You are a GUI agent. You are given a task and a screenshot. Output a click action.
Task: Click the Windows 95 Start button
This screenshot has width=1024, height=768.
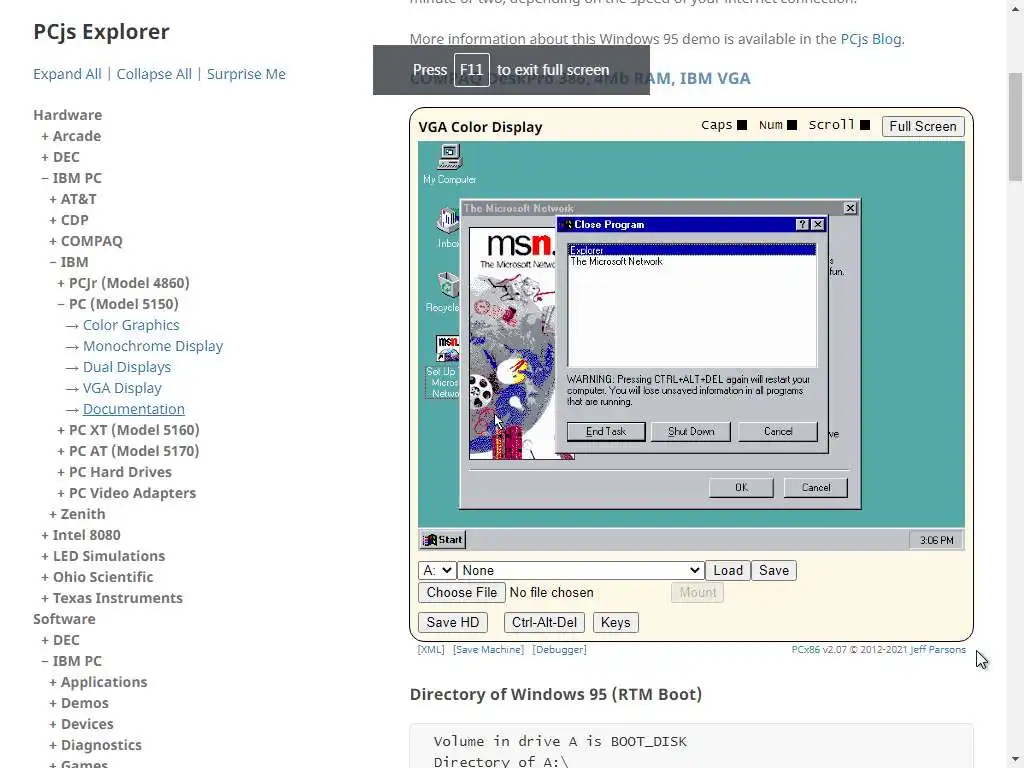(x=443, y=539)
